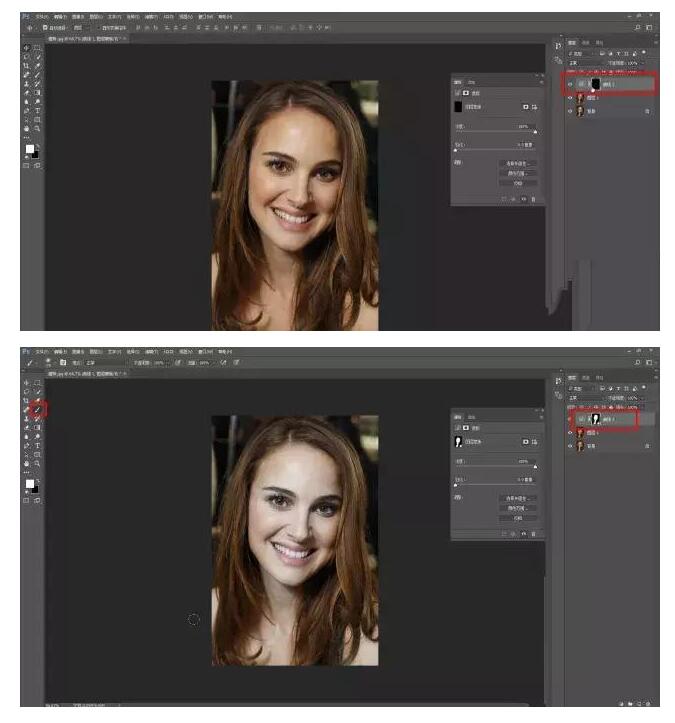Select the Clone Stamp tool in upper screenshot
Image resolution: width=675 pixels, height=723 pixels.
(26, 84)
